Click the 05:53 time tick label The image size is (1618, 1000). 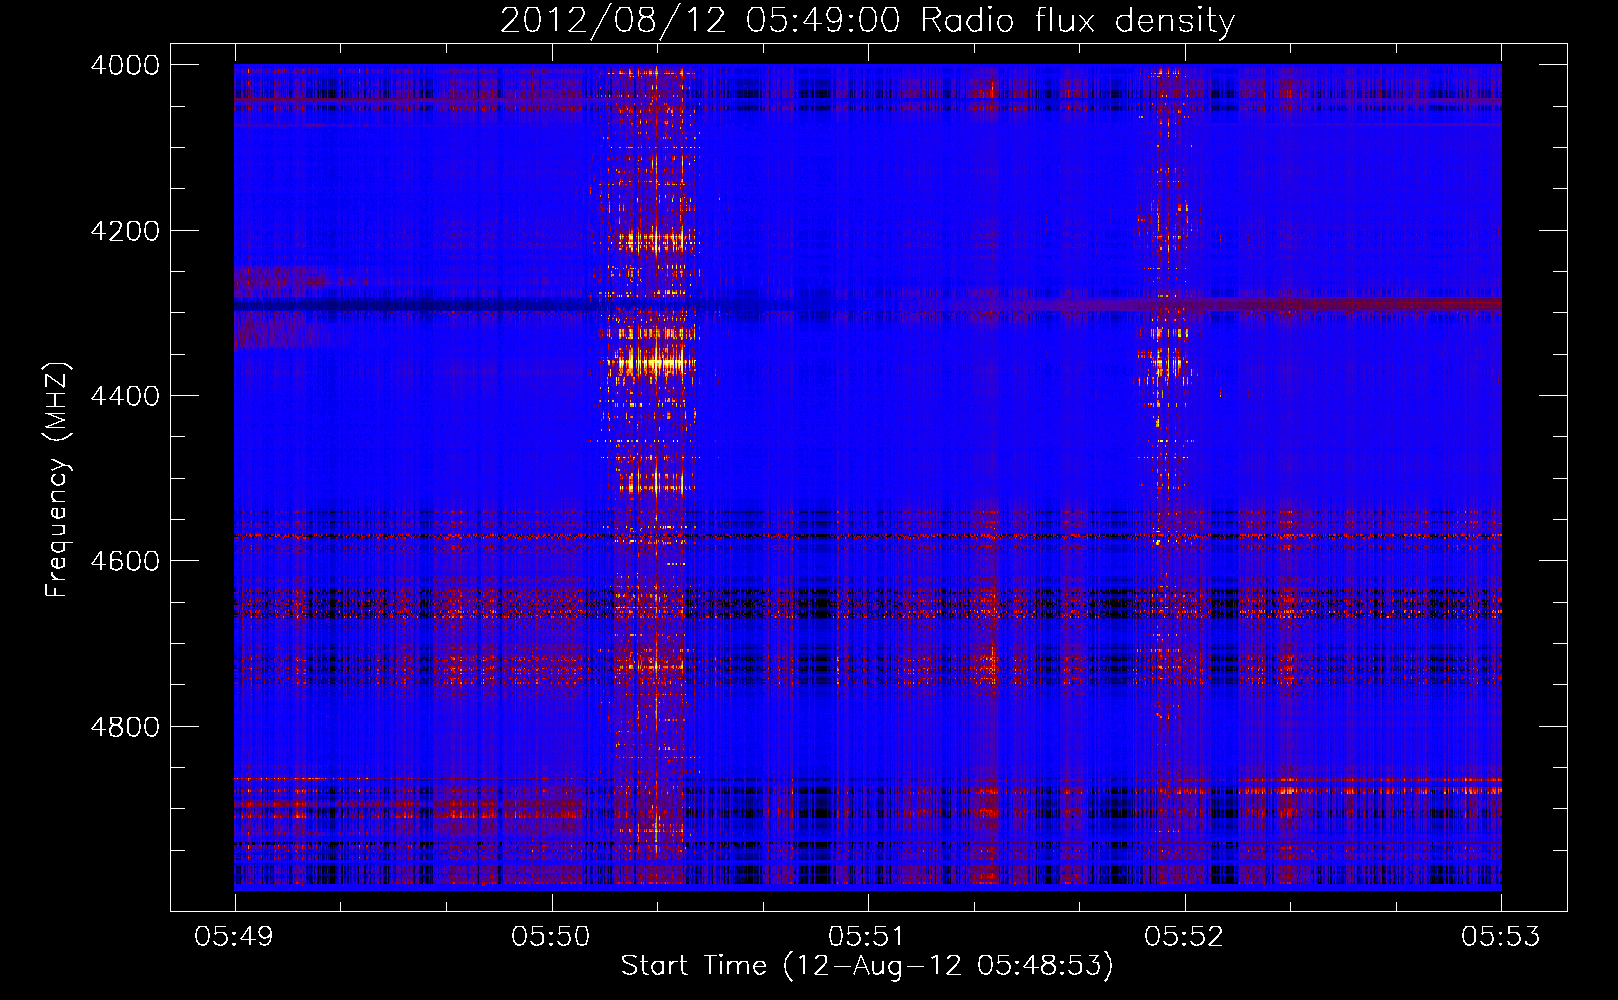pos(1501,937)
